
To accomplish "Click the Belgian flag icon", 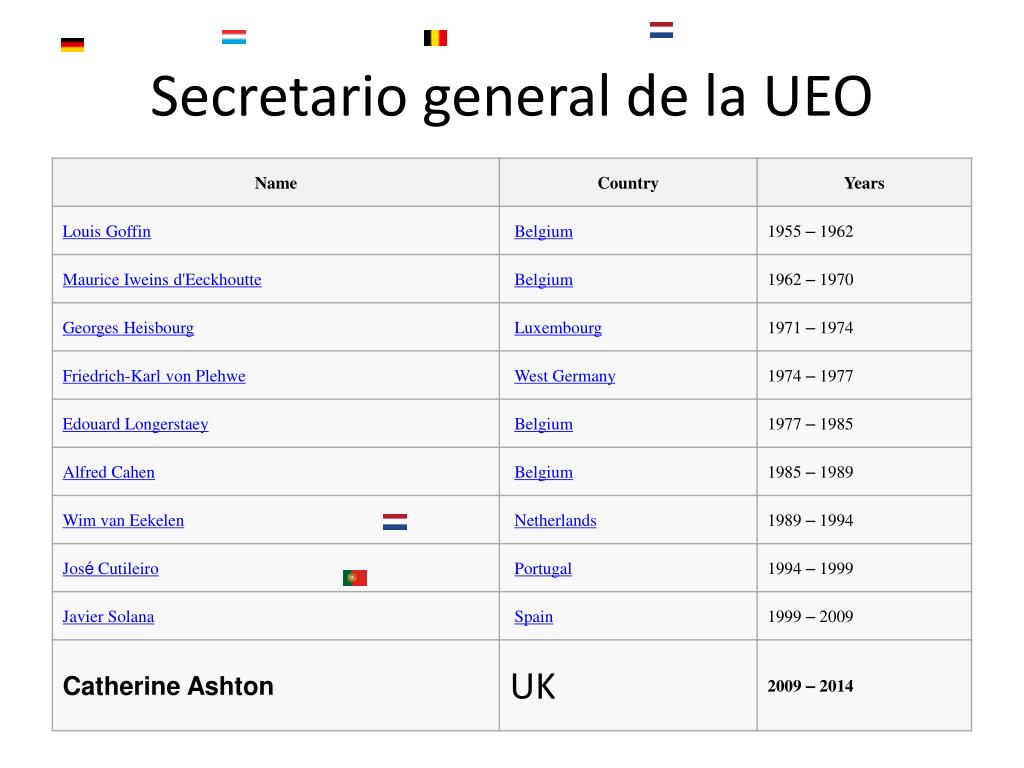I will [x=436, y=38].
